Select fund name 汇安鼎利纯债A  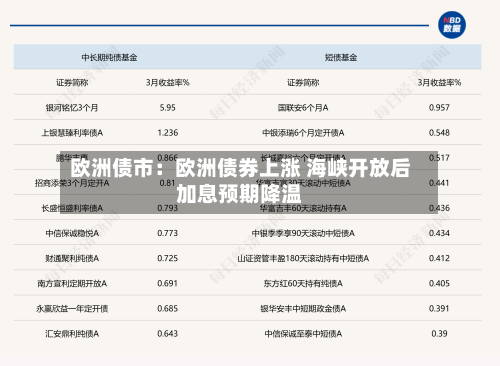pyautogui.click(x=72, y=334)
